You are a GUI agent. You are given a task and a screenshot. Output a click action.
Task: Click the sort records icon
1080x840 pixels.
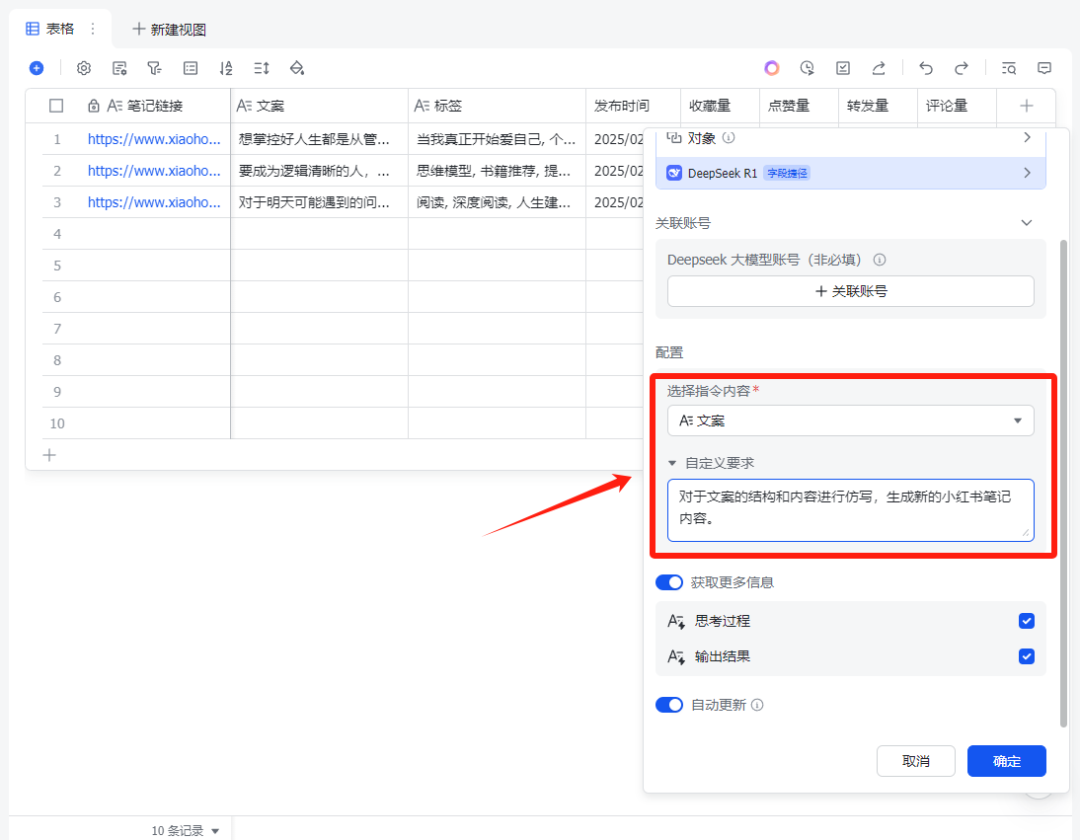[x=226, y=68]
